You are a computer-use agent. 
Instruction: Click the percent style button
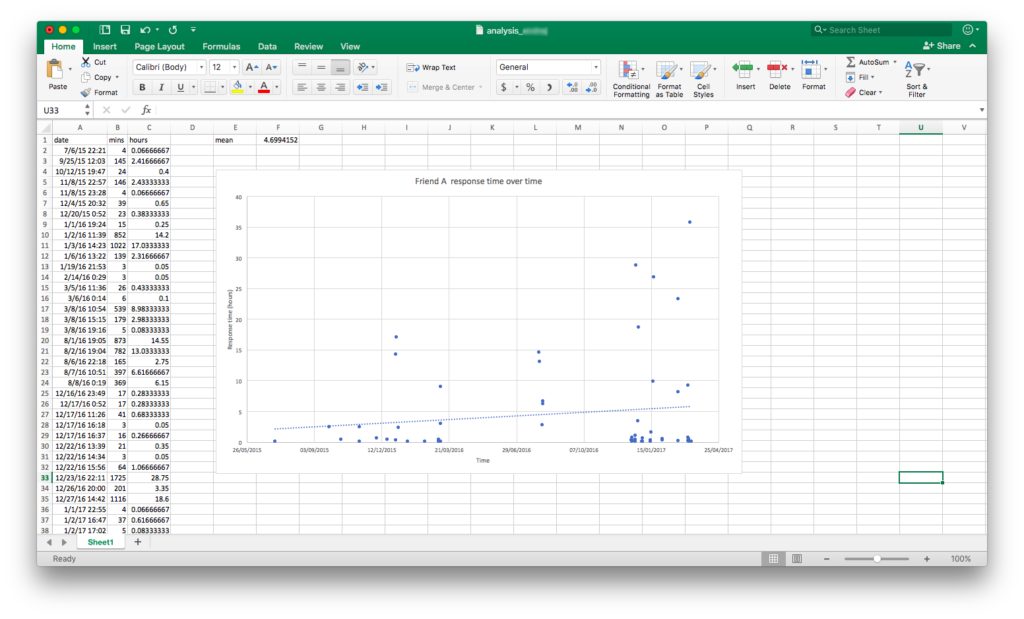530,87
